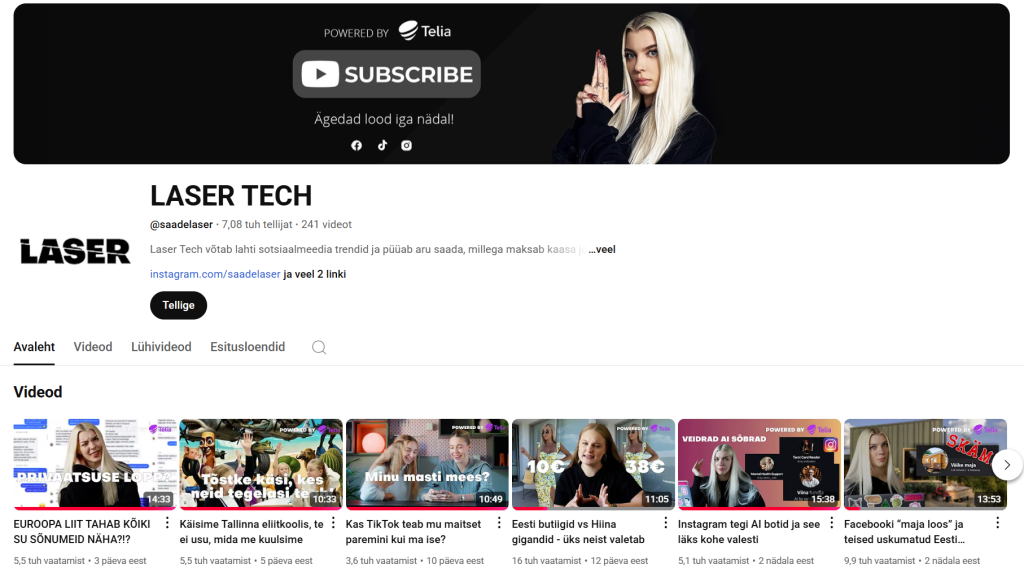Open options menu for Tallinna eliitkoolis video
This screenshot has width=1024, height=573.
[333, 524]
